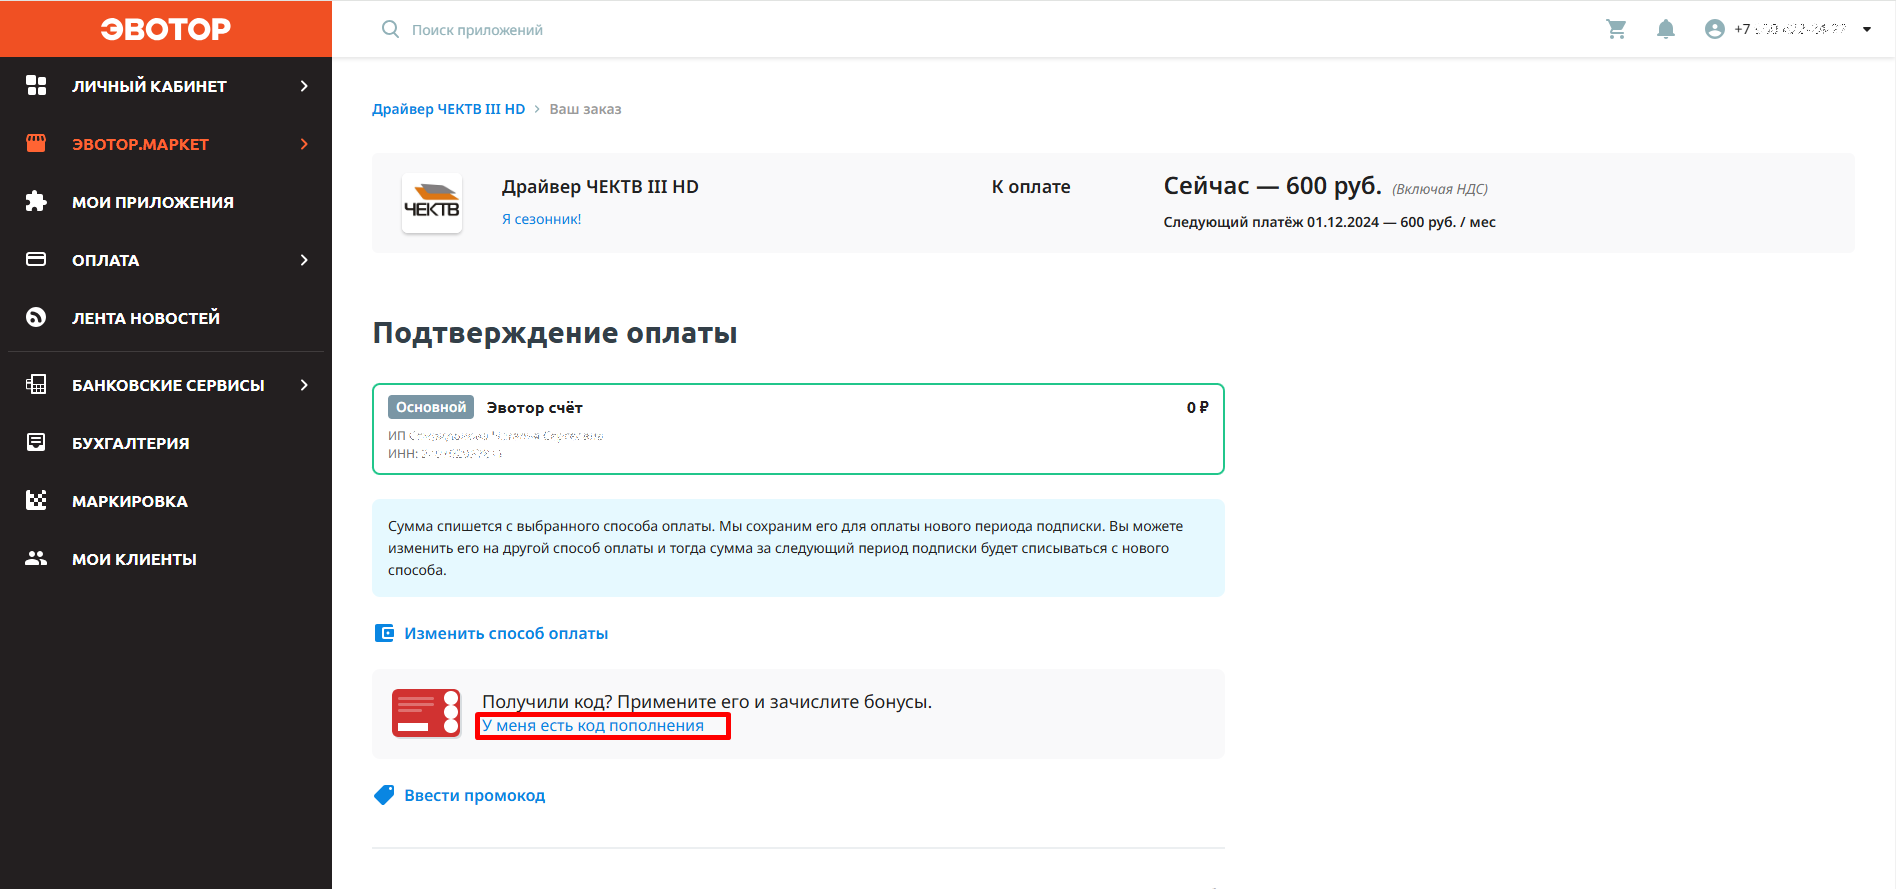
Task: Expand Оплата submenu arrow
Action: click(304, 260)
